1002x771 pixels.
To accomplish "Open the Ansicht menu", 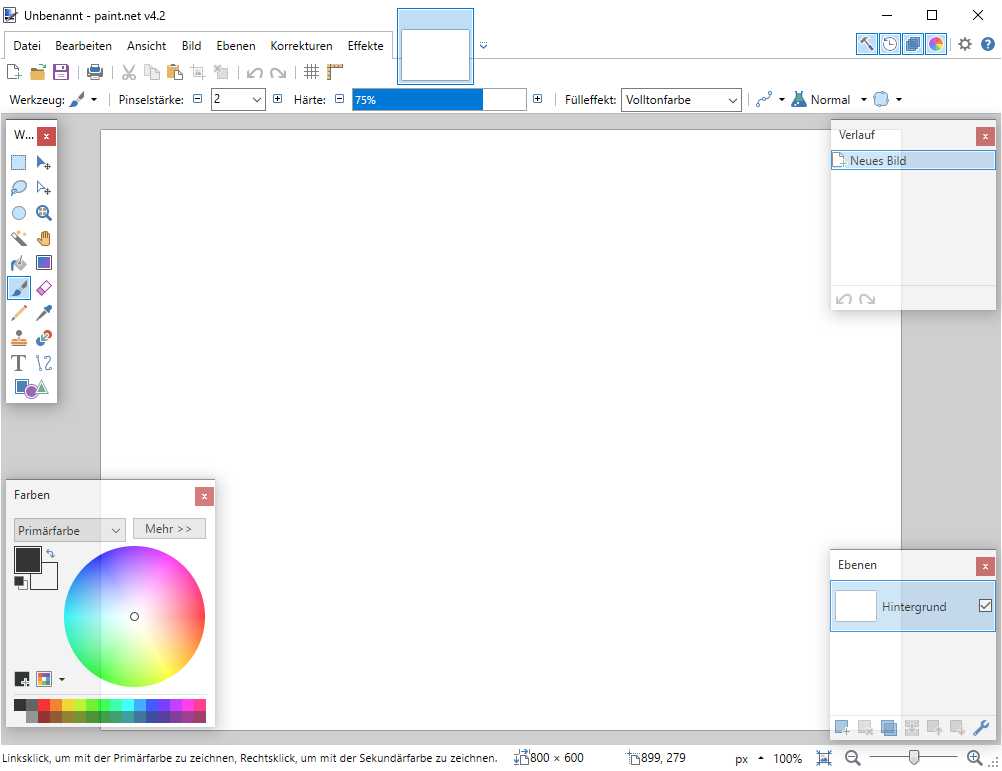I will coord(146,46).
